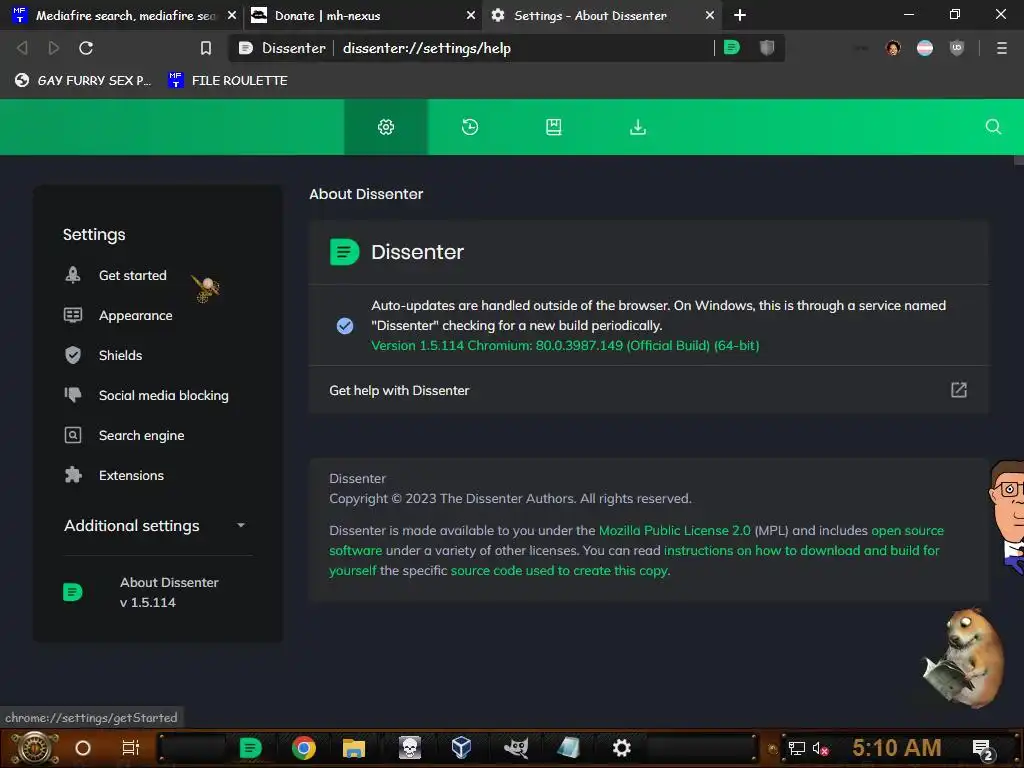Open GIMP from the taskbar

click(x=516, y=748)
